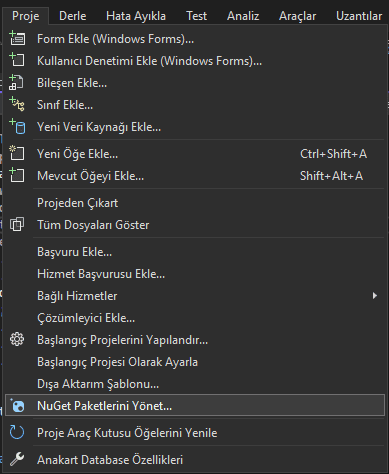
Task: Open NuGet Paketlerini Yönet...
Action: 195,406
